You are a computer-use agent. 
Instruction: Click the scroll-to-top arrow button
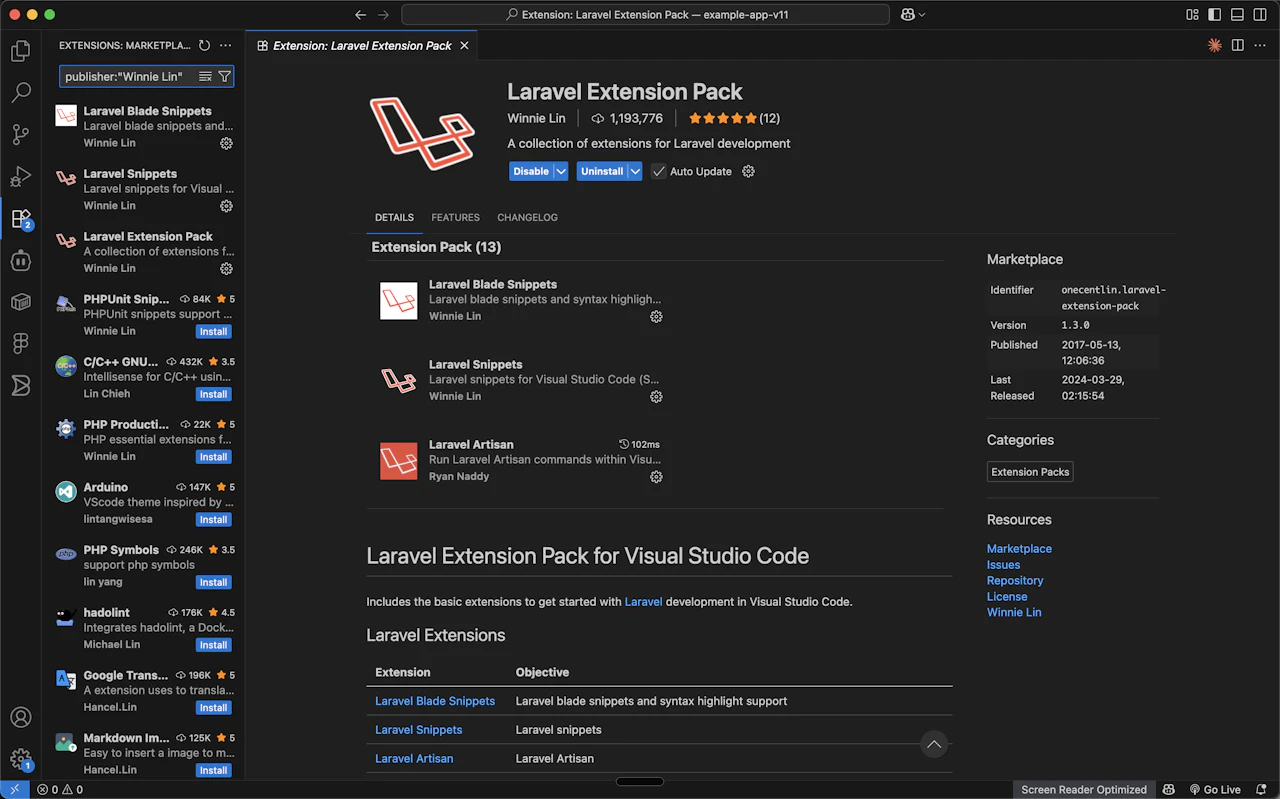(934, 744)
